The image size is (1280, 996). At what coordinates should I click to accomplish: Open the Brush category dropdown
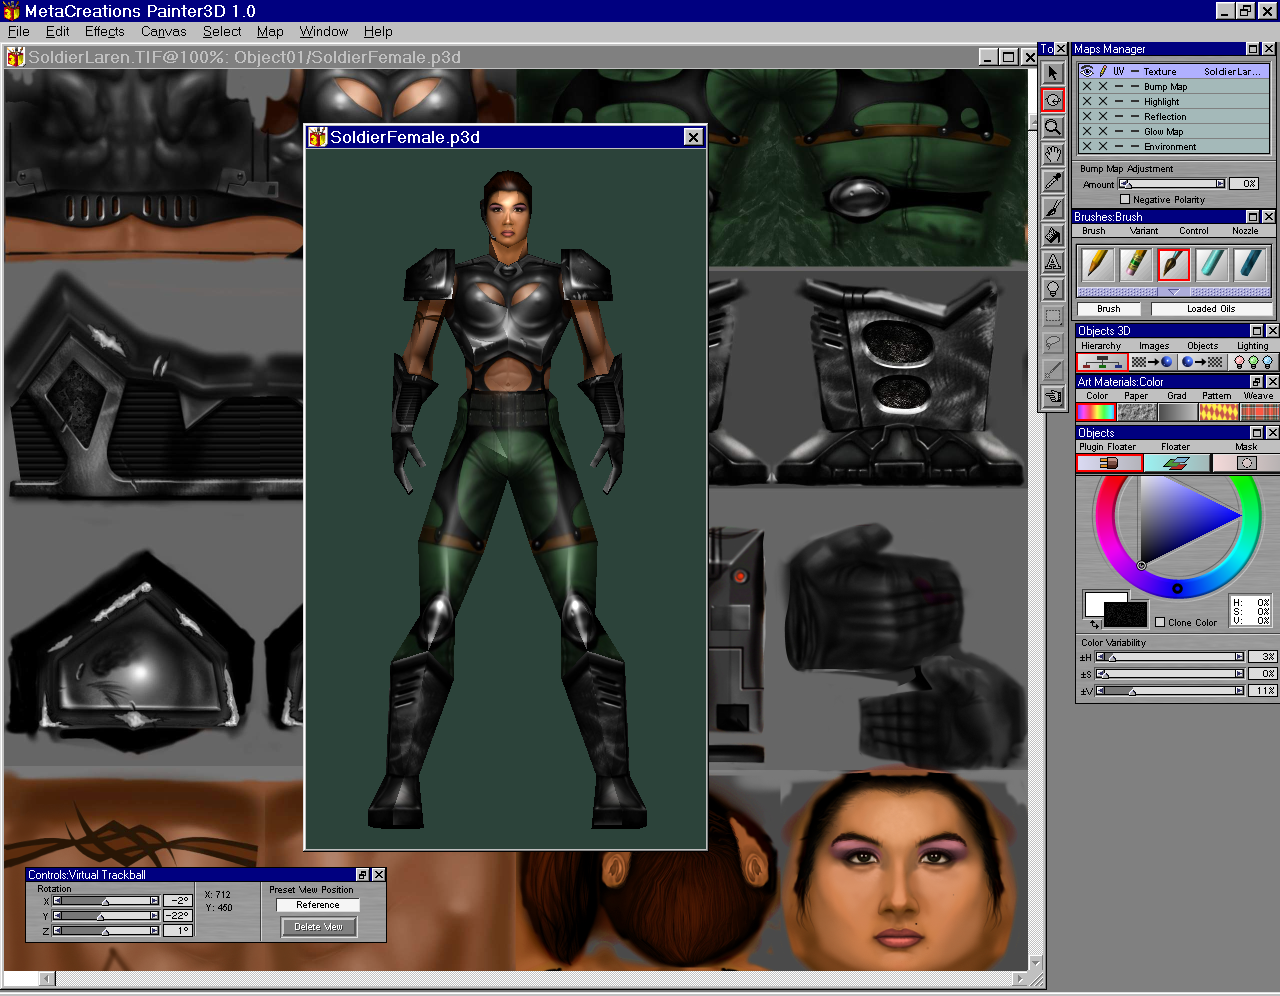point(1108,309)
